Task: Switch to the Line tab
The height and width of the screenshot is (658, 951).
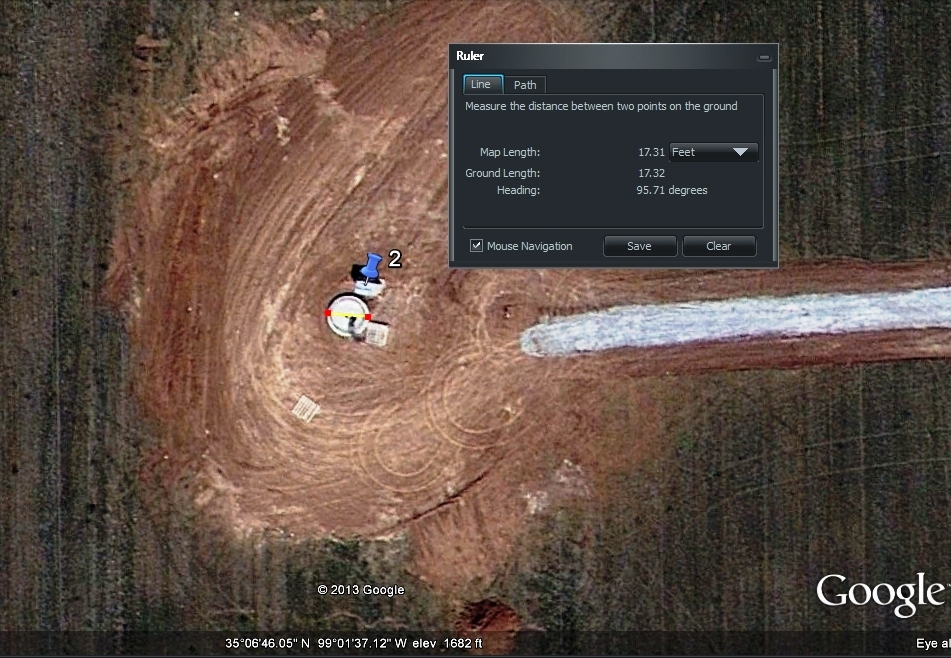Action: (483, 84)
